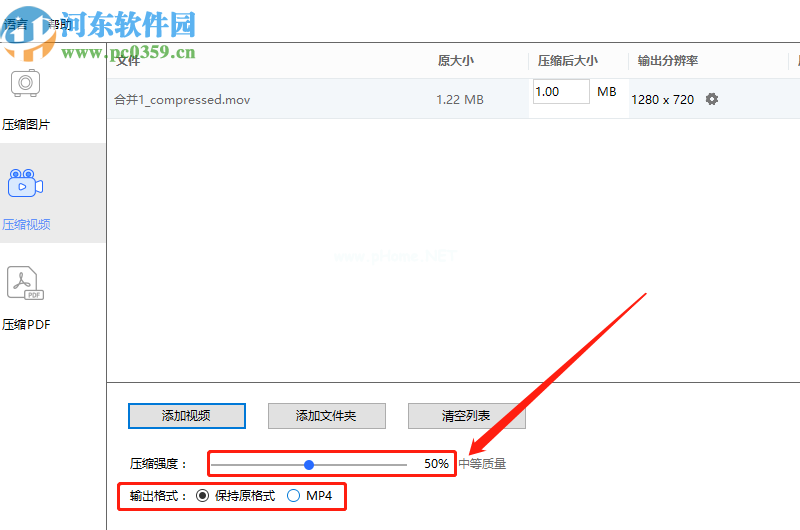Click the 输出分辨率 column header
The height and width of the screenshot is (530, 800).
coord(667,61)
